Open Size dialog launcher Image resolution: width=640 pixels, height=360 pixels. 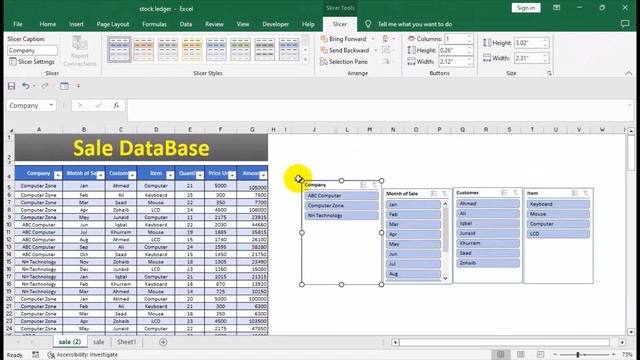pyautogui.click(x=549, y=73)
